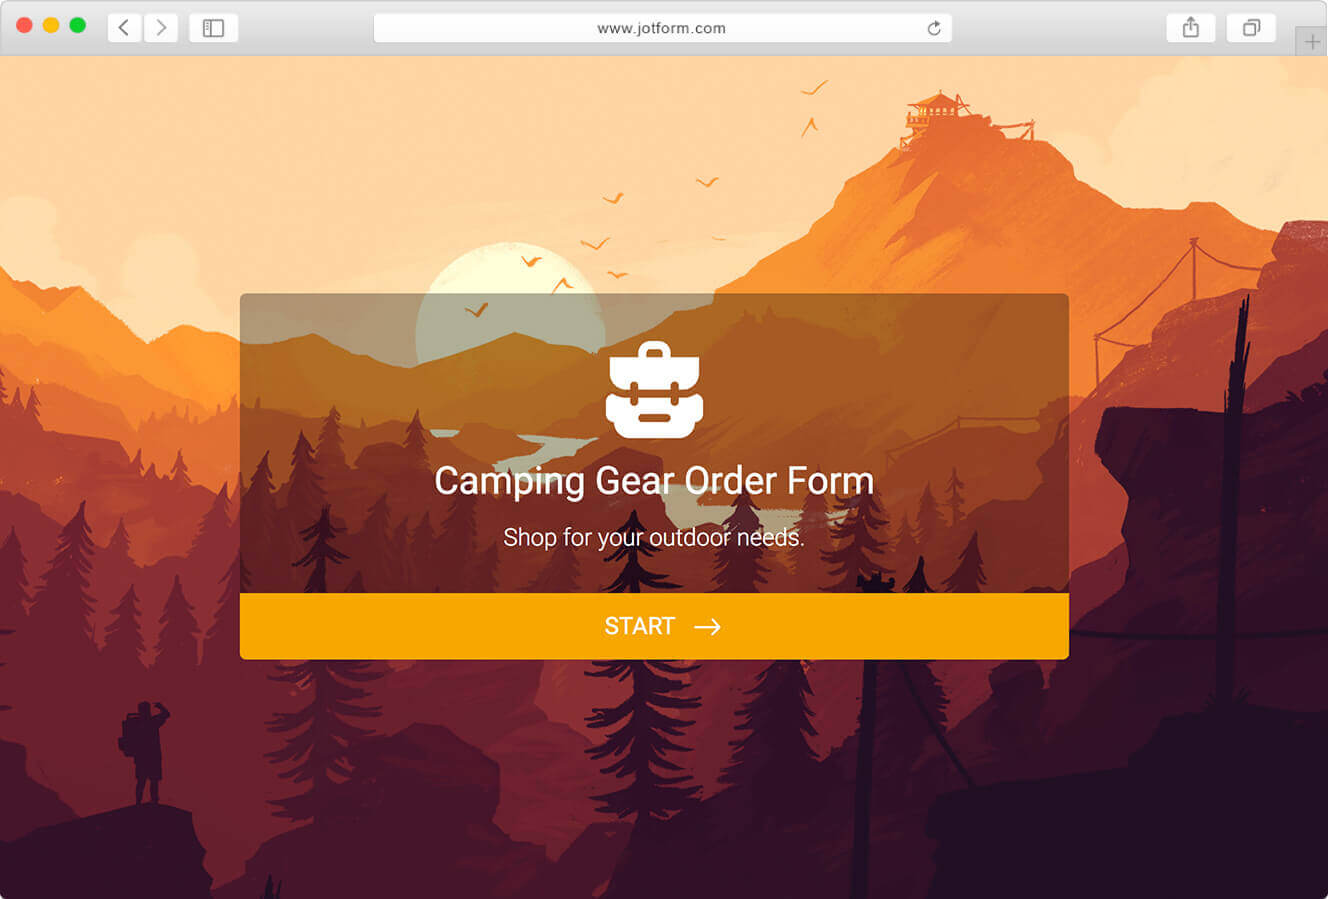
Task: Close the browser window with red button
Action: pos(25,26)
